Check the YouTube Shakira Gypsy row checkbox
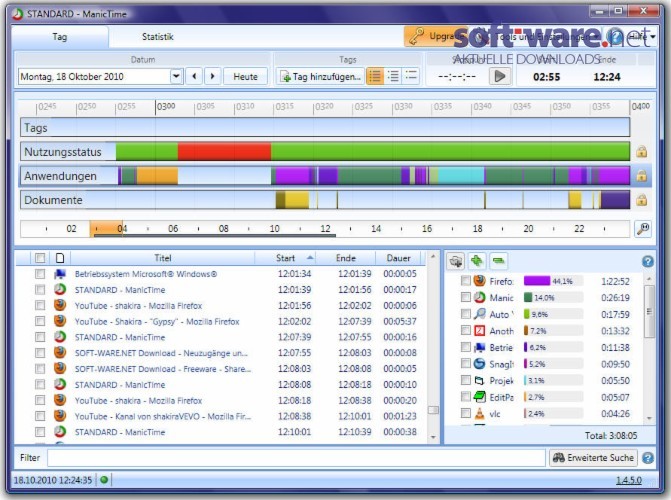 (40, 321)
